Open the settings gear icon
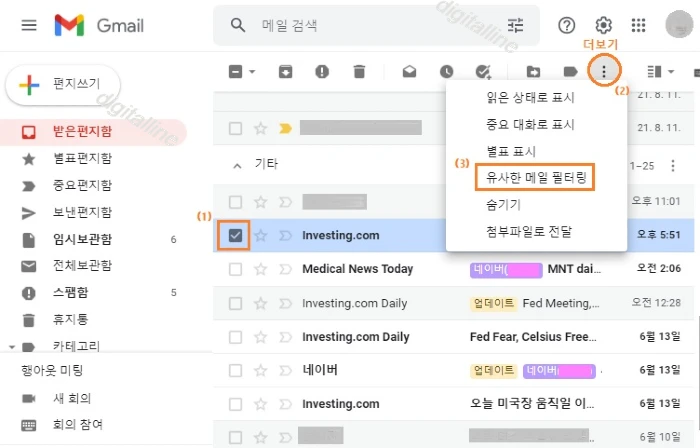 coord(603,25)
